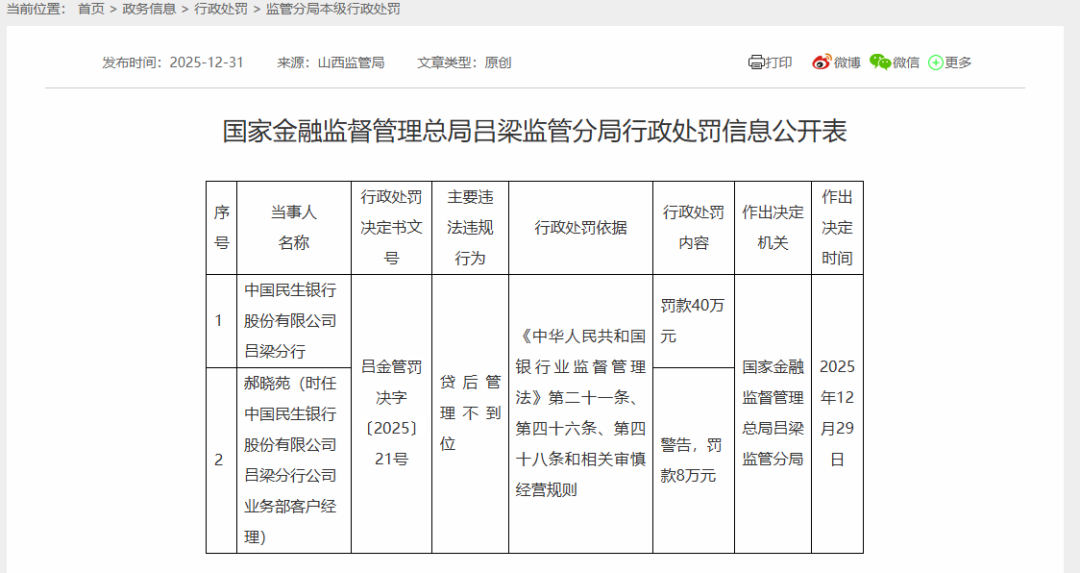The height and width of the screenshot is (573, 1080).
Task: Click the green plus 更多 icon
Action: (935, 63)
